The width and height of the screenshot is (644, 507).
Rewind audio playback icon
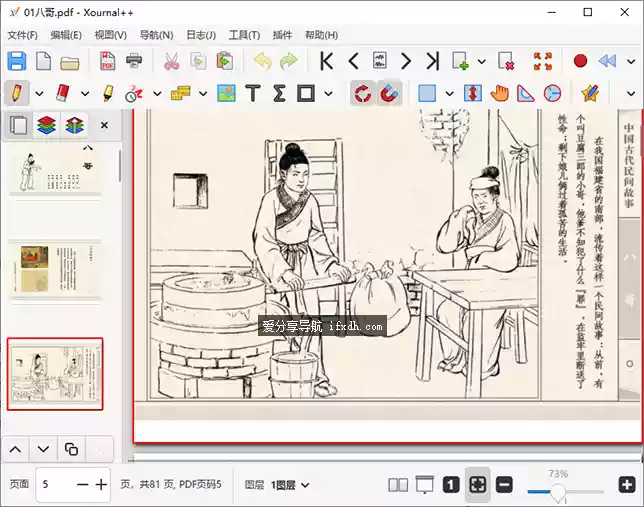(x=607, y=61)
